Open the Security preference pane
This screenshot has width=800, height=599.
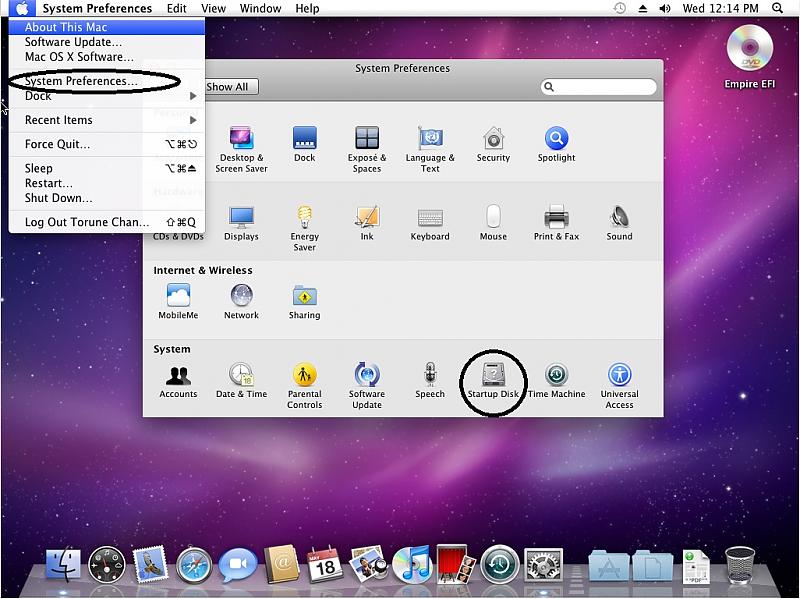[x=493, y=138]
